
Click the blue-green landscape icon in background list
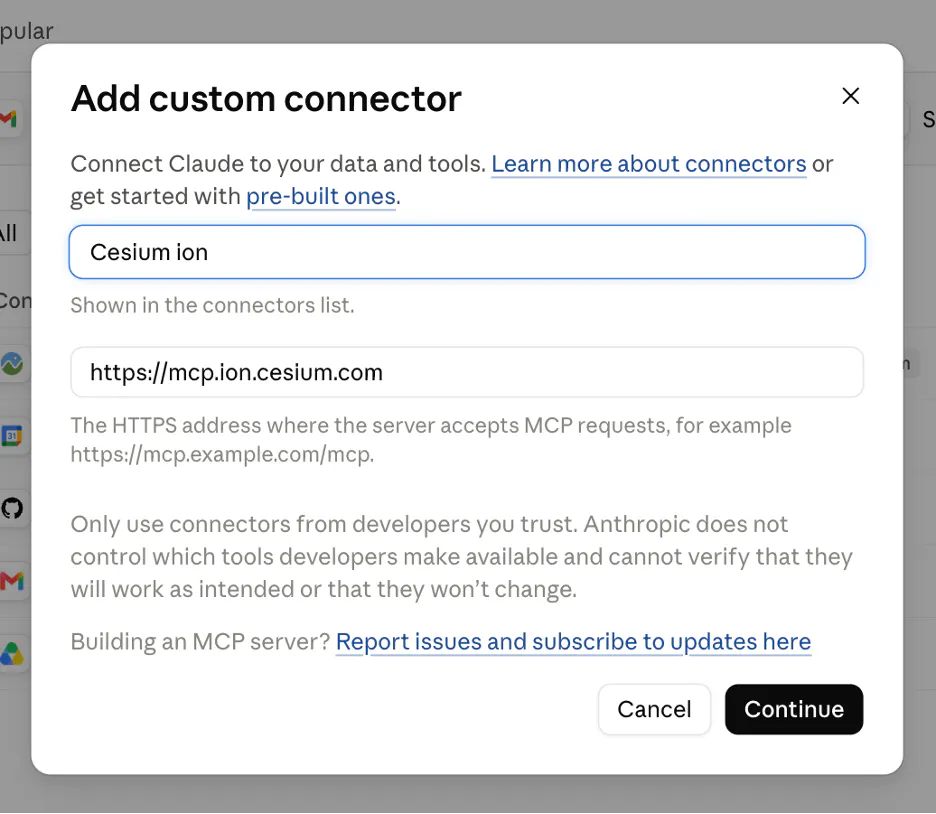pyautogui.click(x=12, y=363)
